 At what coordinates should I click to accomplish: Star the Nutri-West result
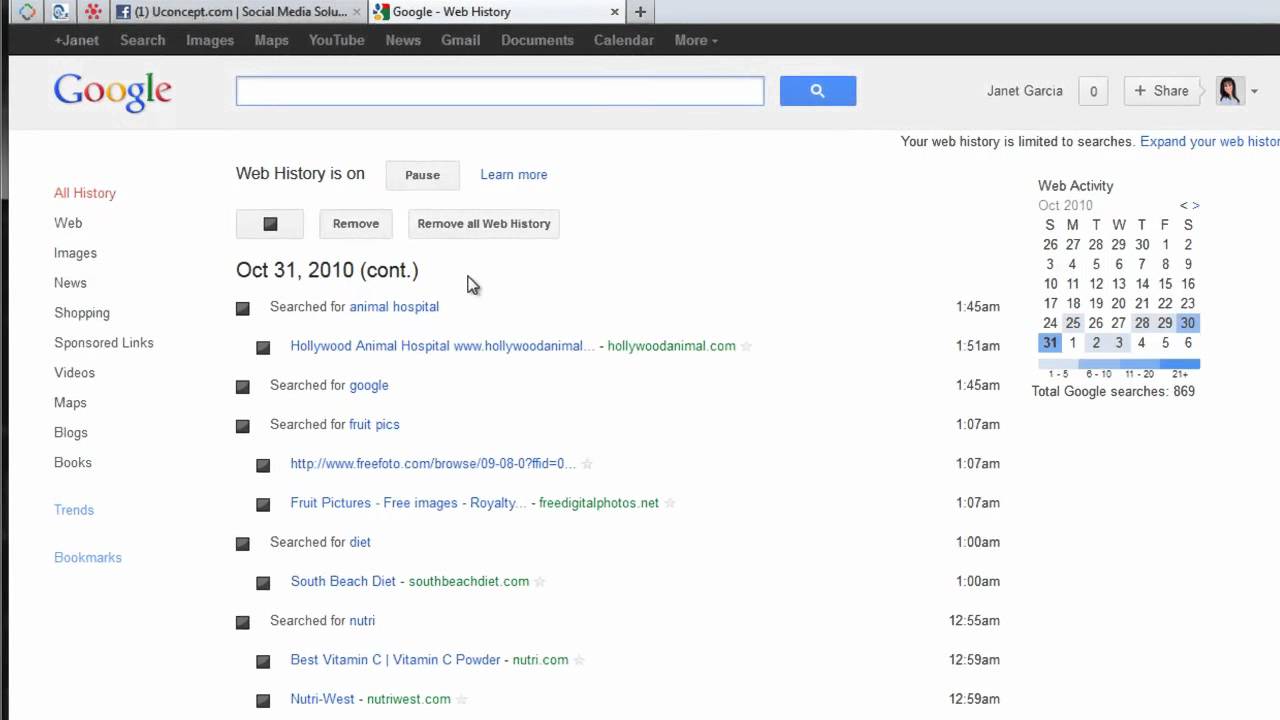(x=461, y=700)
